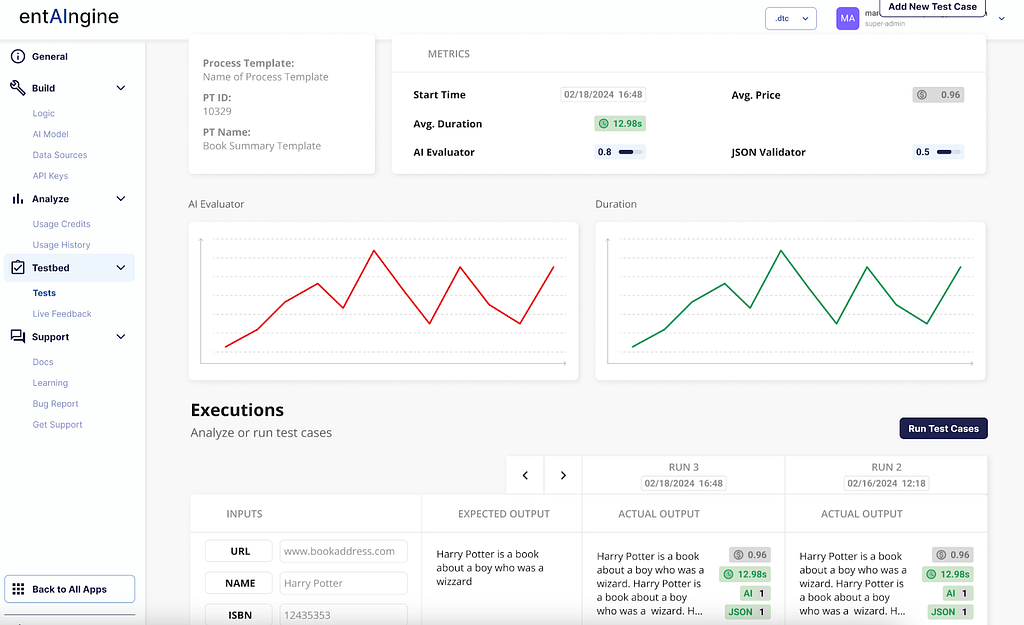Open the .dtc dropdown

pos(791,18)
